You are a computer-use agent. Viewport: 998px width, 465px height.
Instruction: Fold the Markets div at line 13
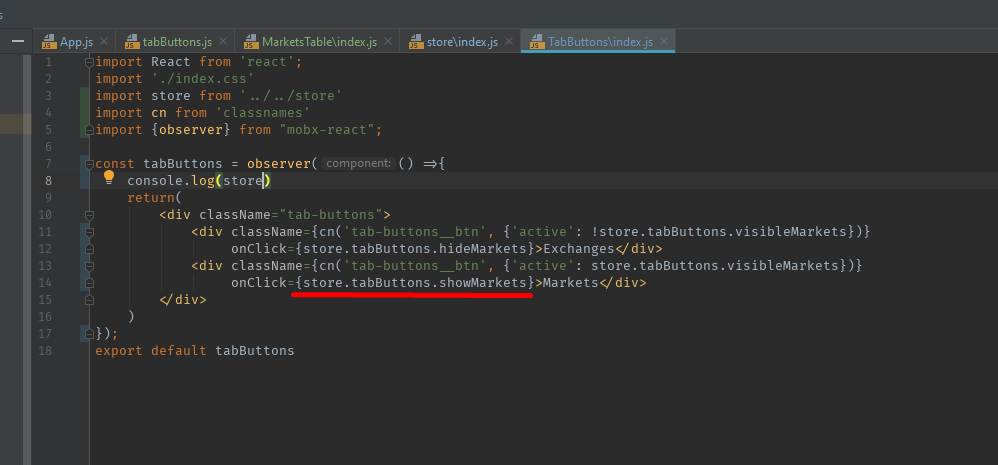point(90,266)
